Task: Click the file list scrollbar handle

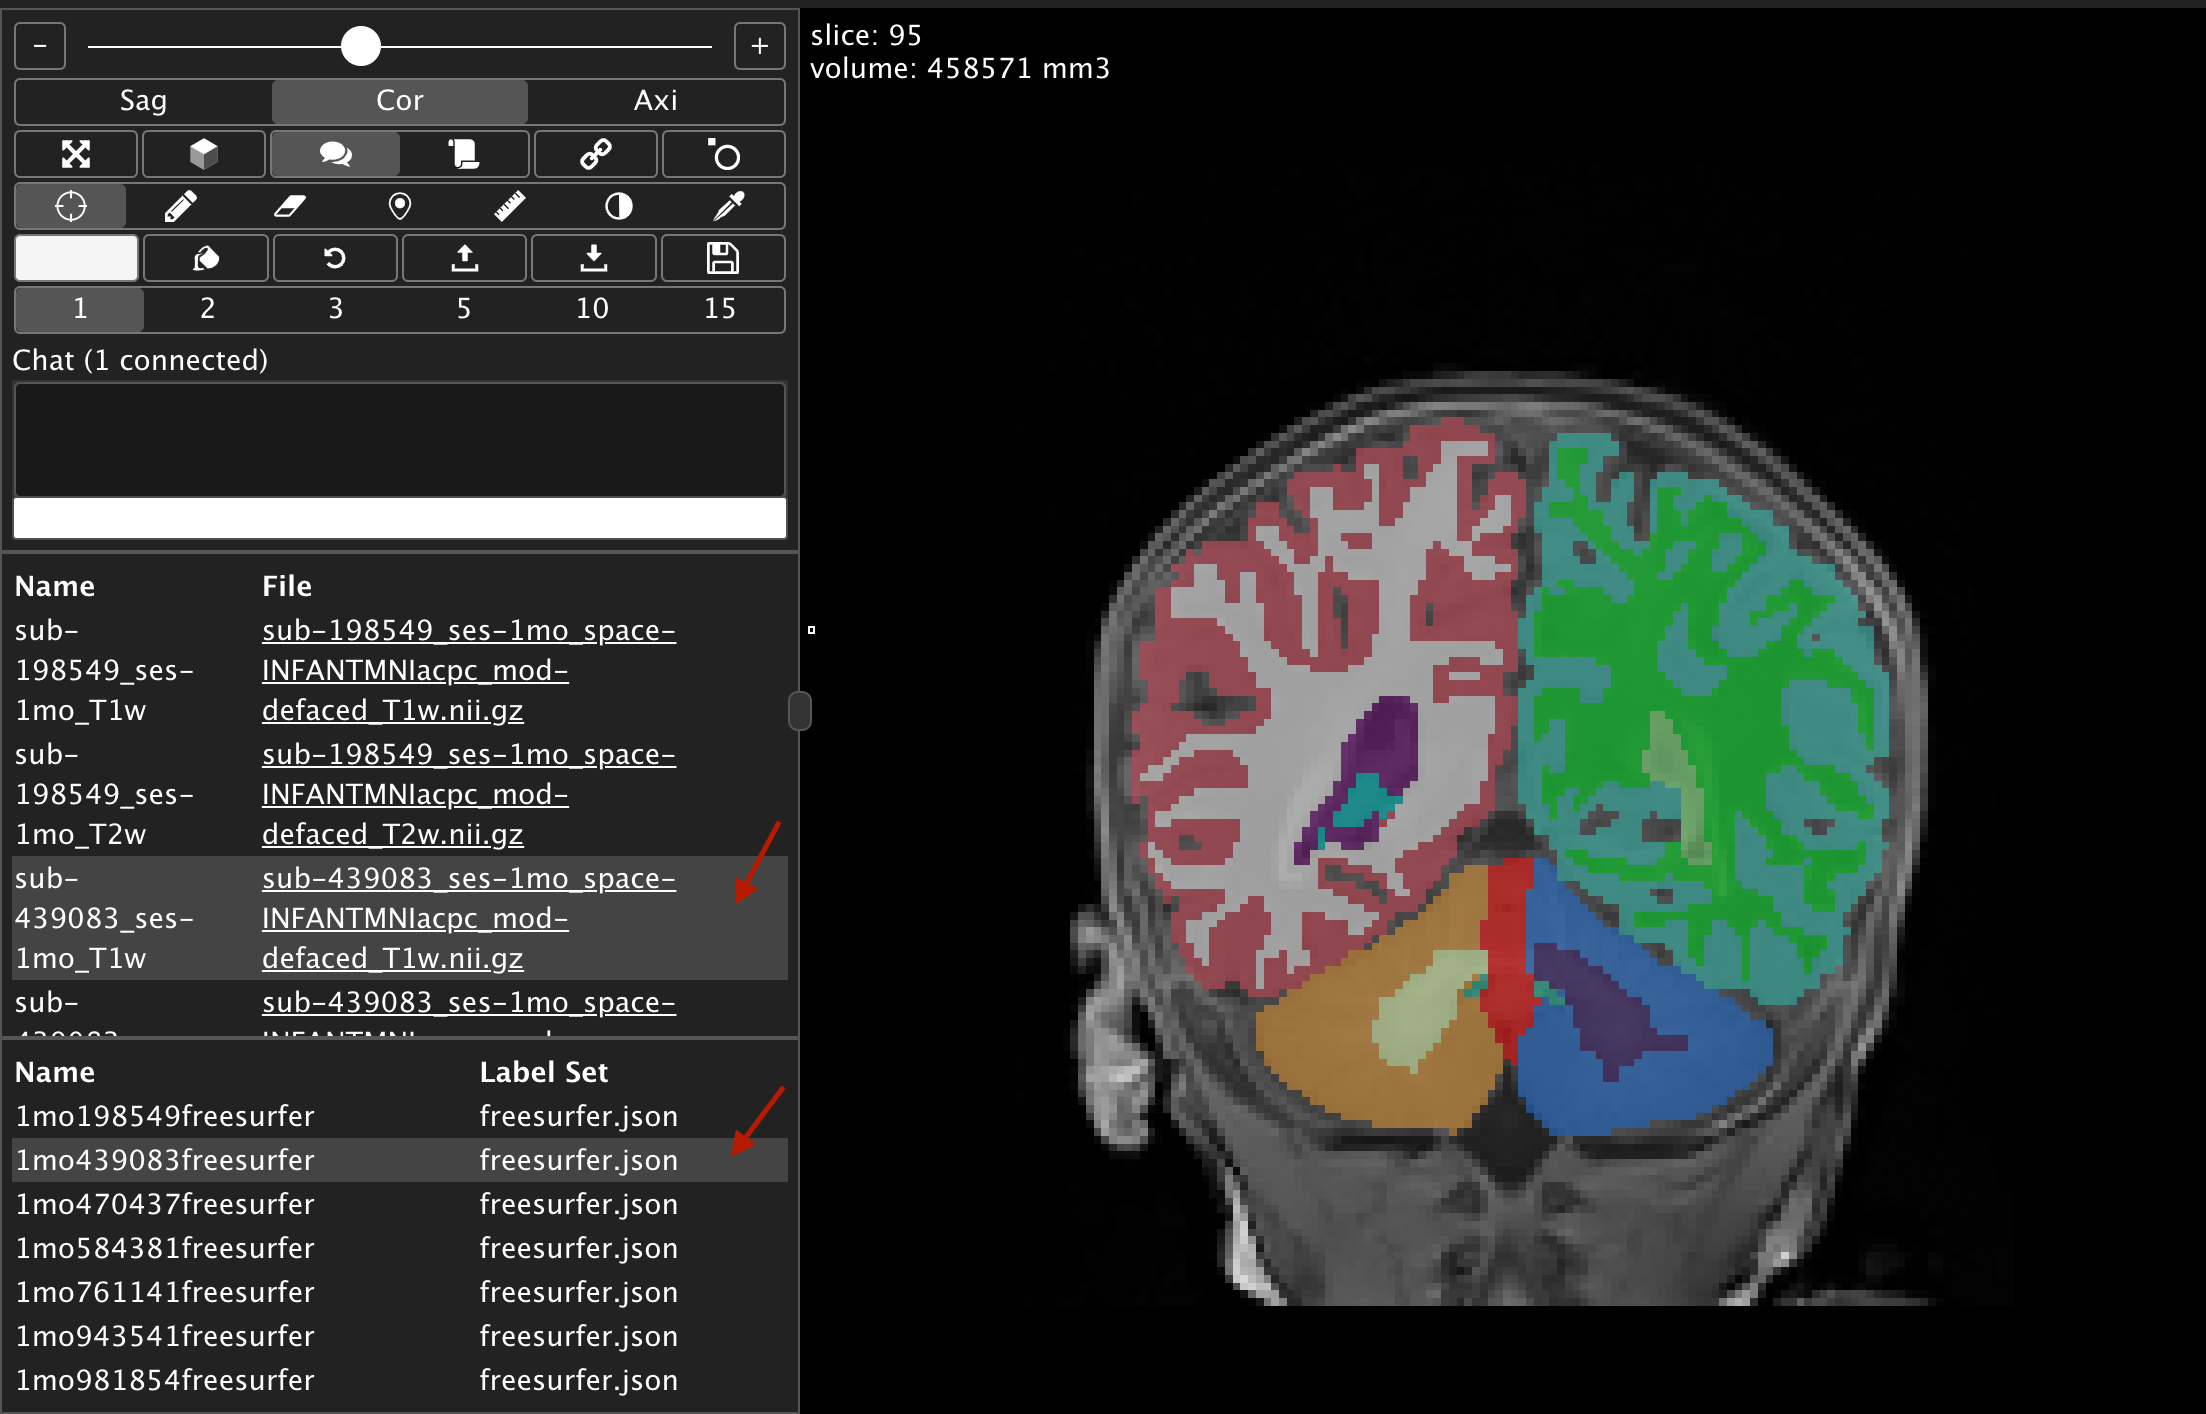Action: (799, 711)
